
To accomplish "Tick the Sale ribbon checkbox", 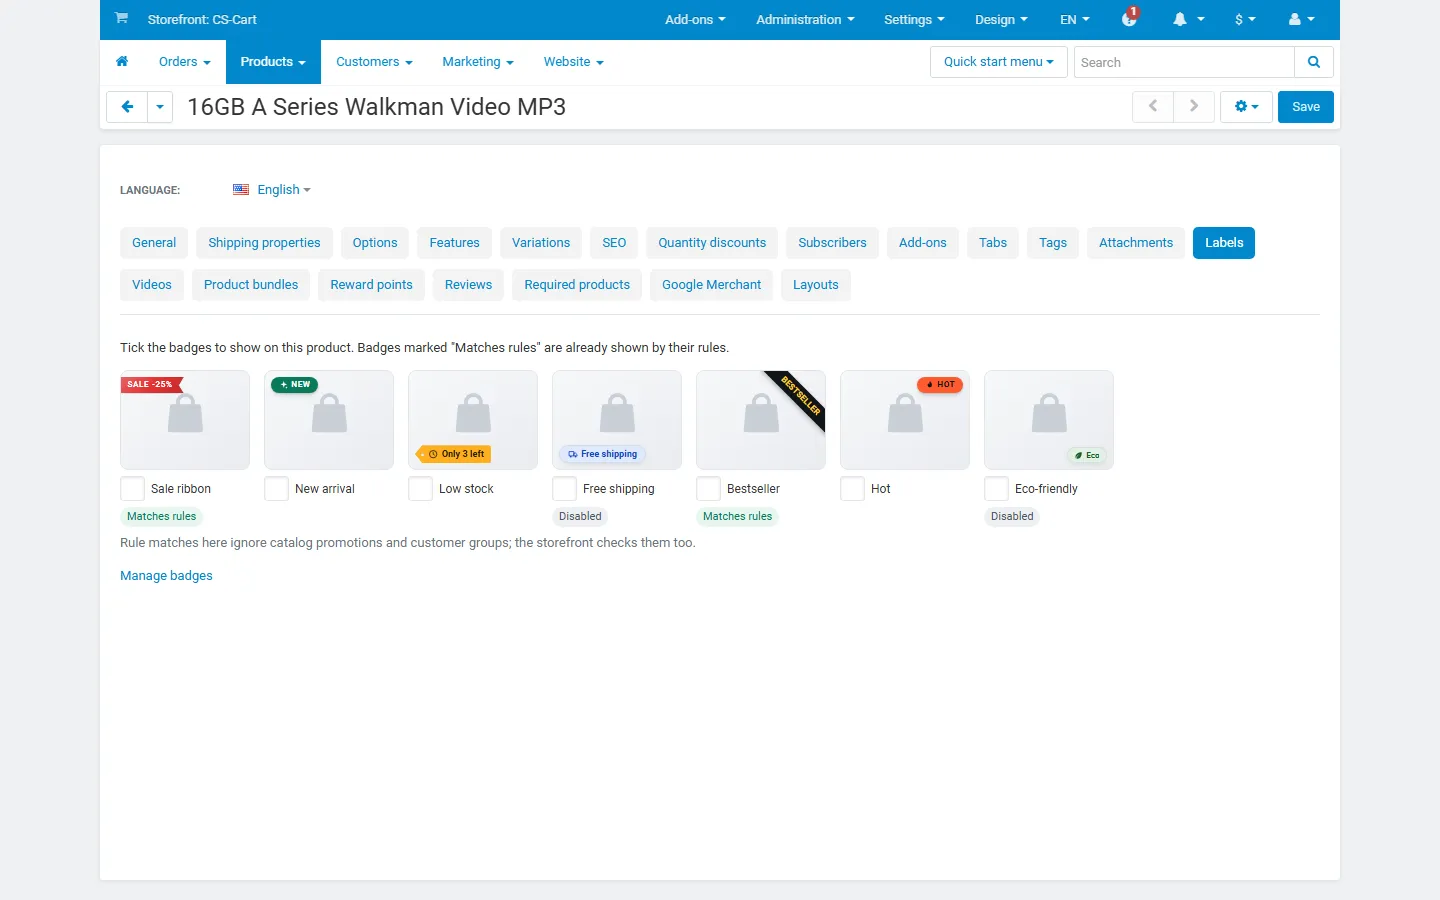I will click(x=132, y=489).
